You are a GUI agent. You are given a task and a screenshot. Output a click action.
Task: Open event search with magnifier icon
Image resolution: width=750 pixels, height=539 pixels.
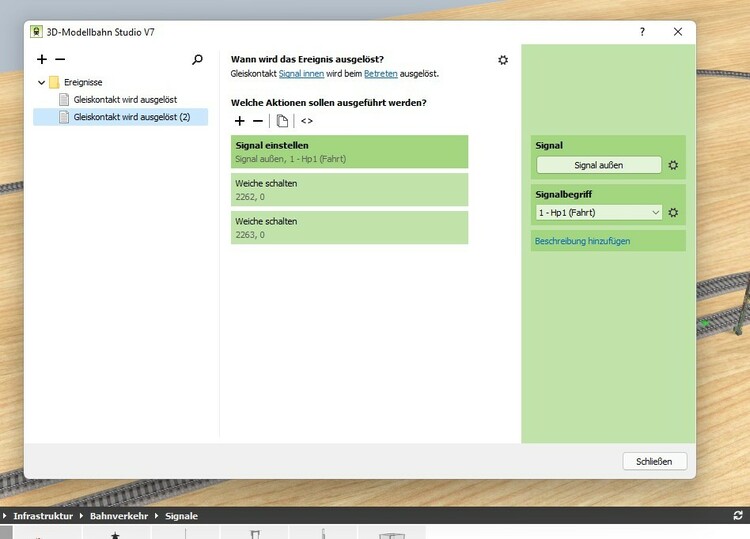[x=197, y=59]
